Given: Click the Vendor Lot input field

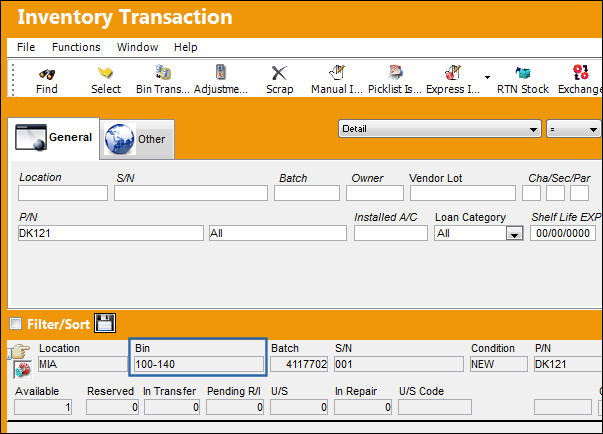Looking at the screenshot, I should (x=463, y=193).
